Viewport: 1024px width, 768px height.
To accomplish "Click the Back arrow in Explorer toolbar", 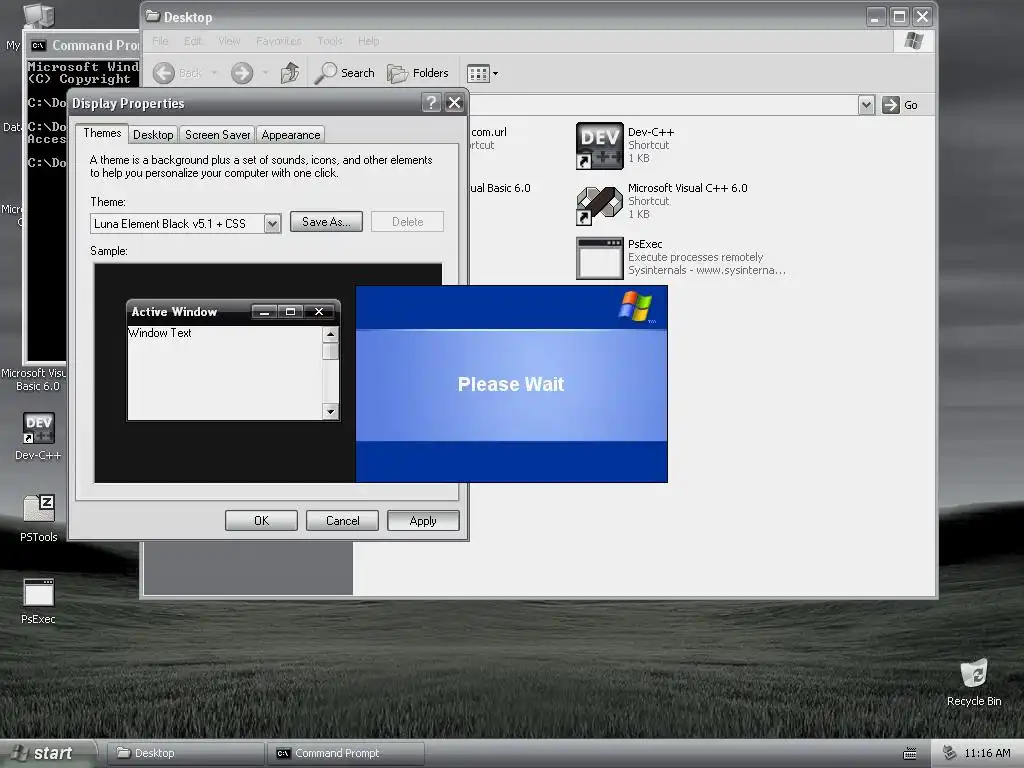I will click(x=164, y=73).
